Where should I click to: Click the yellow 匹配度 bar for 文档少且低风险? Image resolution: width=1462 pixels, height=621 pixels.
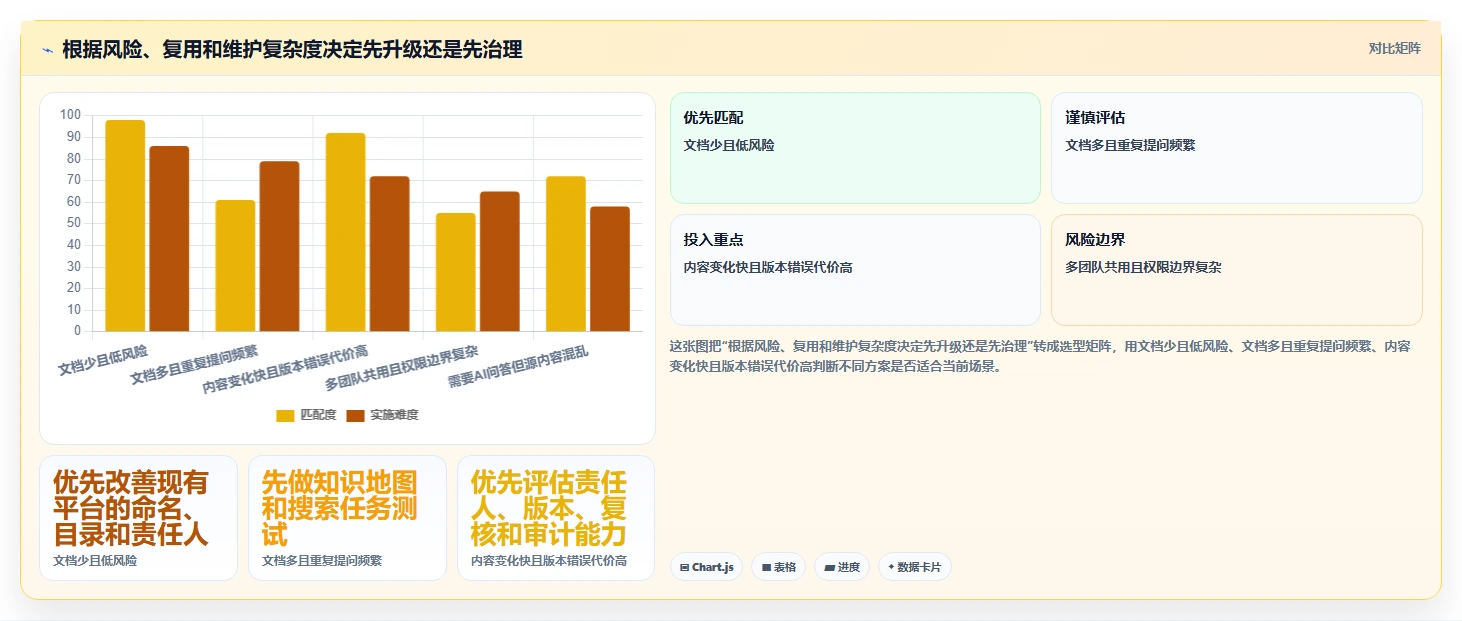click(x=125, y=225)
